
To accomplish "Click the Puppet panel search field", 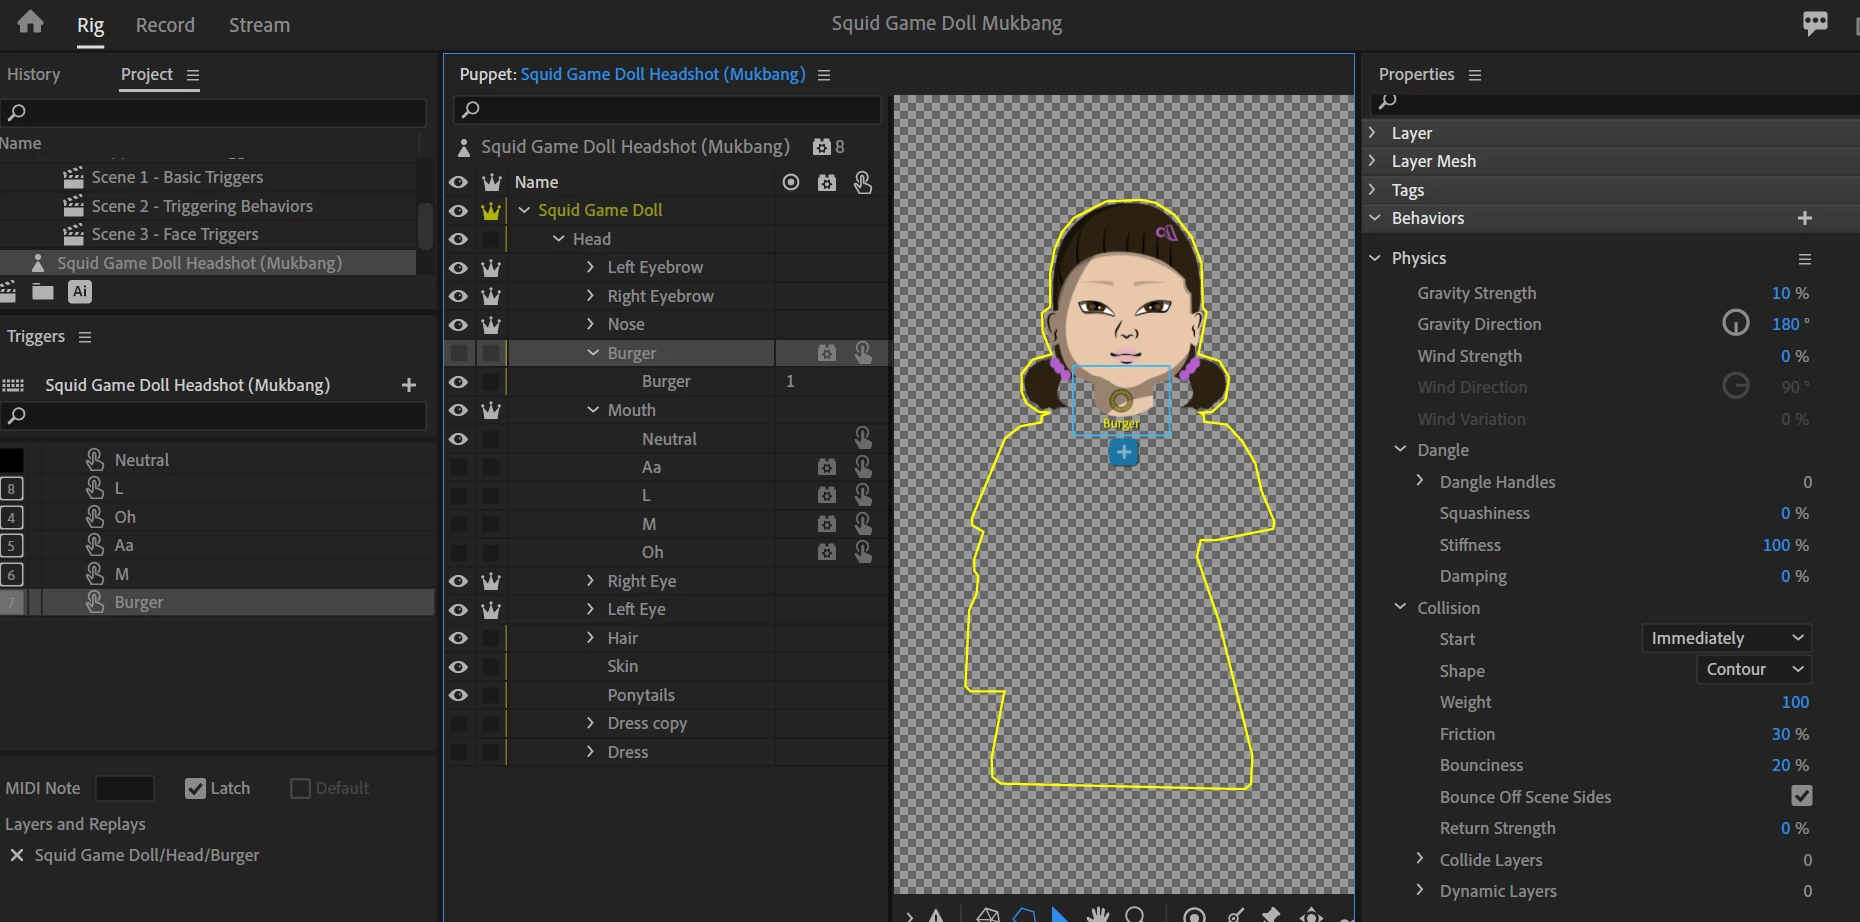I will pos(667,110).
